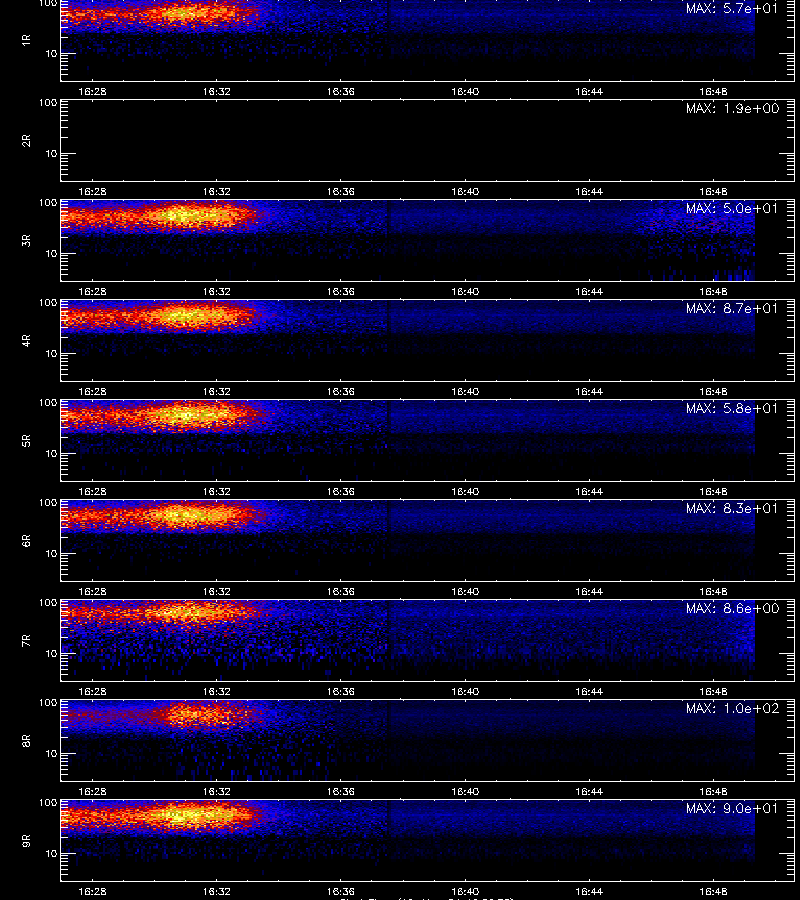Select the MAX: 1.0e+02 readout
Screen dimensions: 800x900
pos(732,708)
